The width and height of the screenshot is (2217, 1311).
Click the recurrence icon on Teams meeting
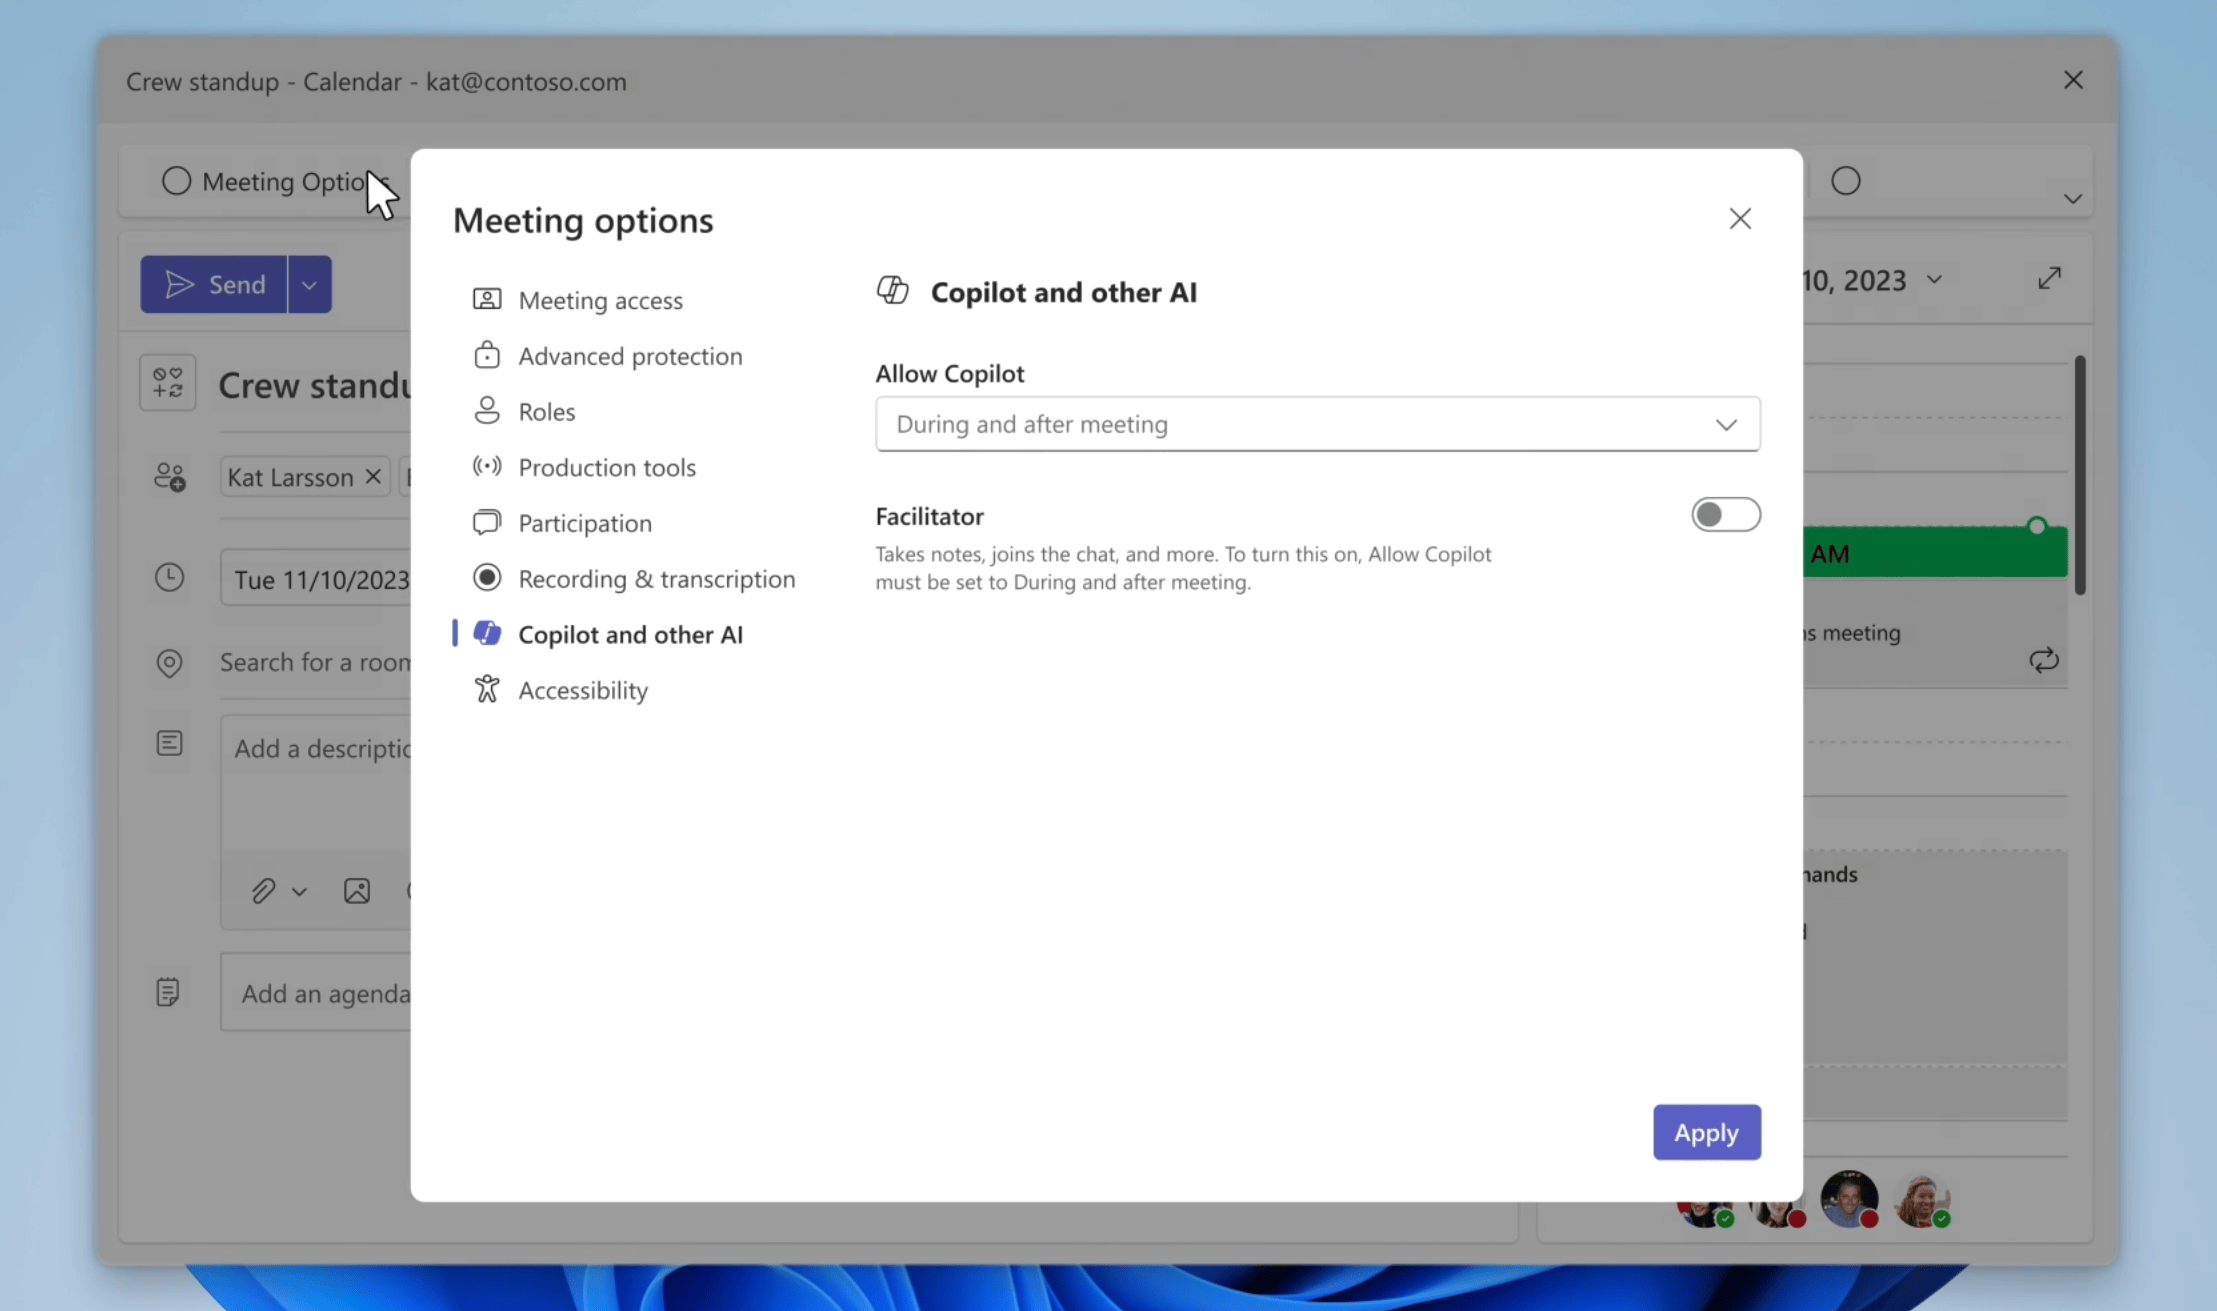pyautogui.click(x=2043, y=660)
